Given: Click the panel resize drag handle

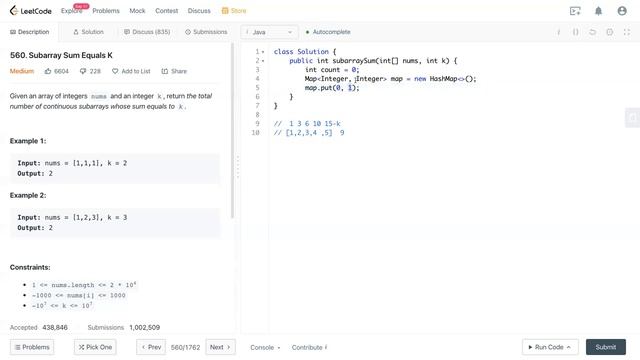Looking at the screenshot, I should 238,167.
